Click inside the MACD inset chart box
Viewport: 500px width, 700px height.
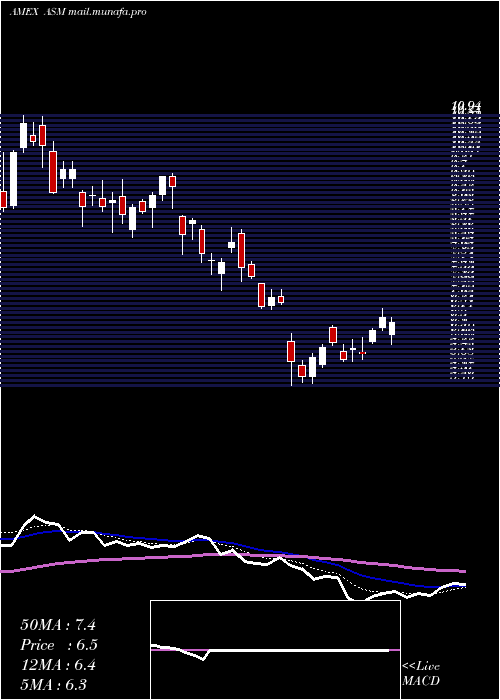point(275,650)
